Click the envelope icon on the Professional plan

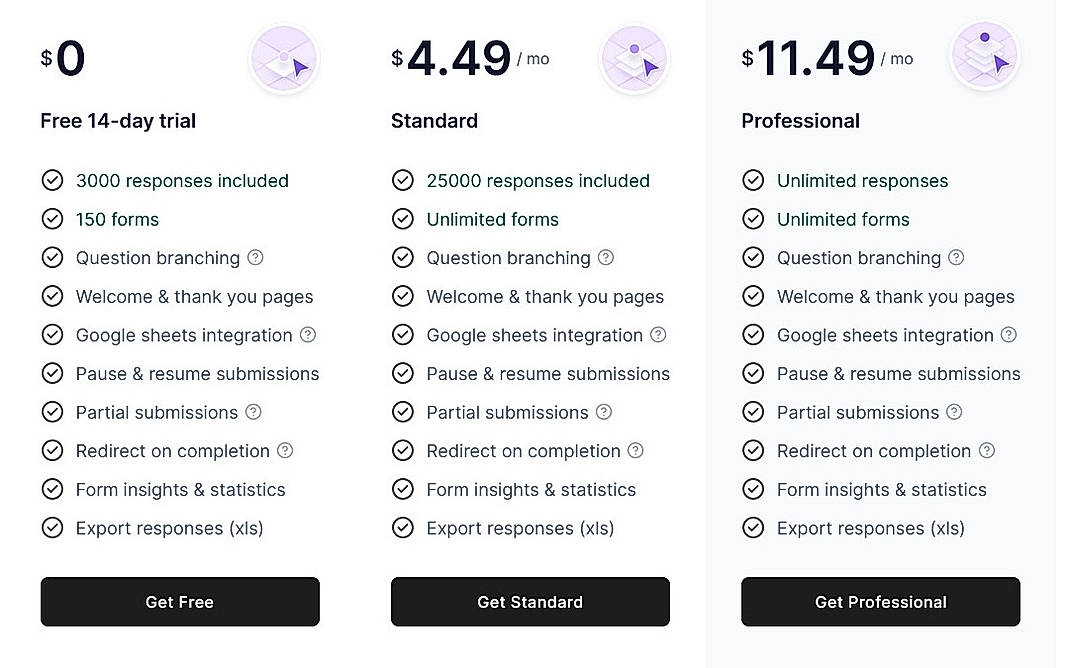coord(985,60)
